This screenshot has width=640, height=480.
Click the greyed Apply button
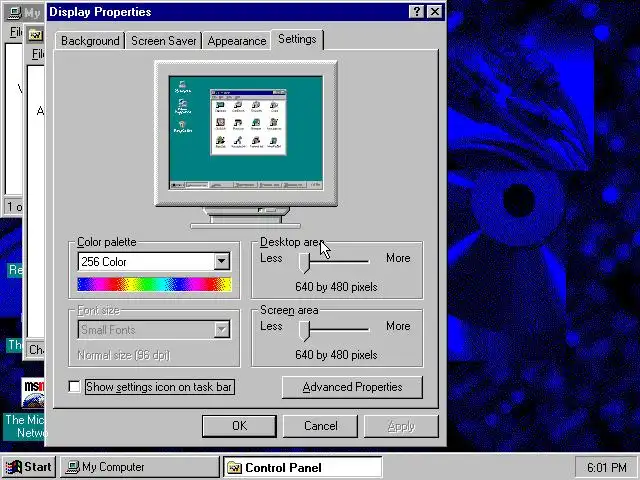pyautogui.click(x=401, y=426)
